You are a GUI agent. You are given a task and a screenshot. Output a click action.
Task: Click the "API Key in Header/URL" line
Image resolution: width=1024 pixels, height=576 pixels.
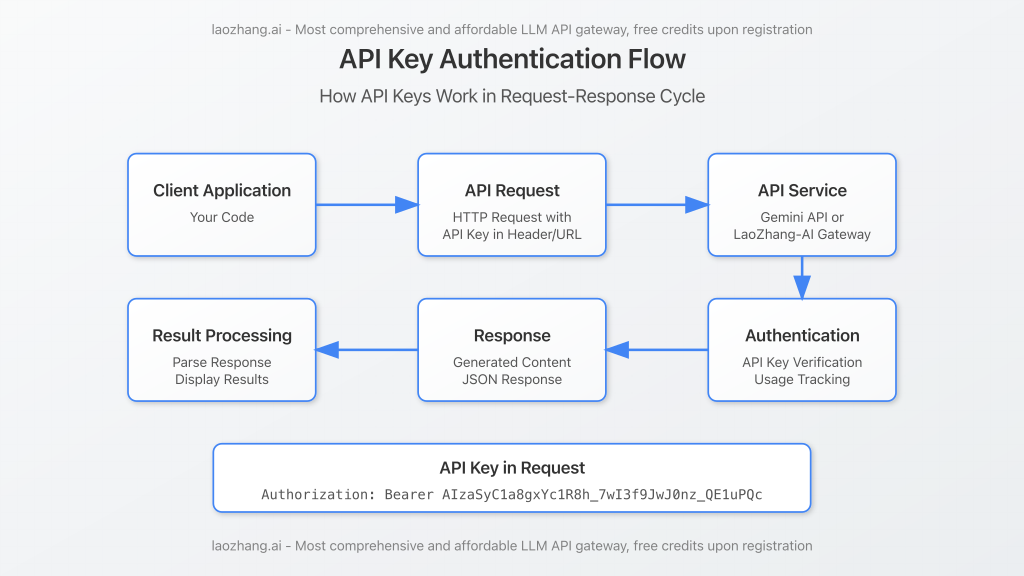[512, 234]
